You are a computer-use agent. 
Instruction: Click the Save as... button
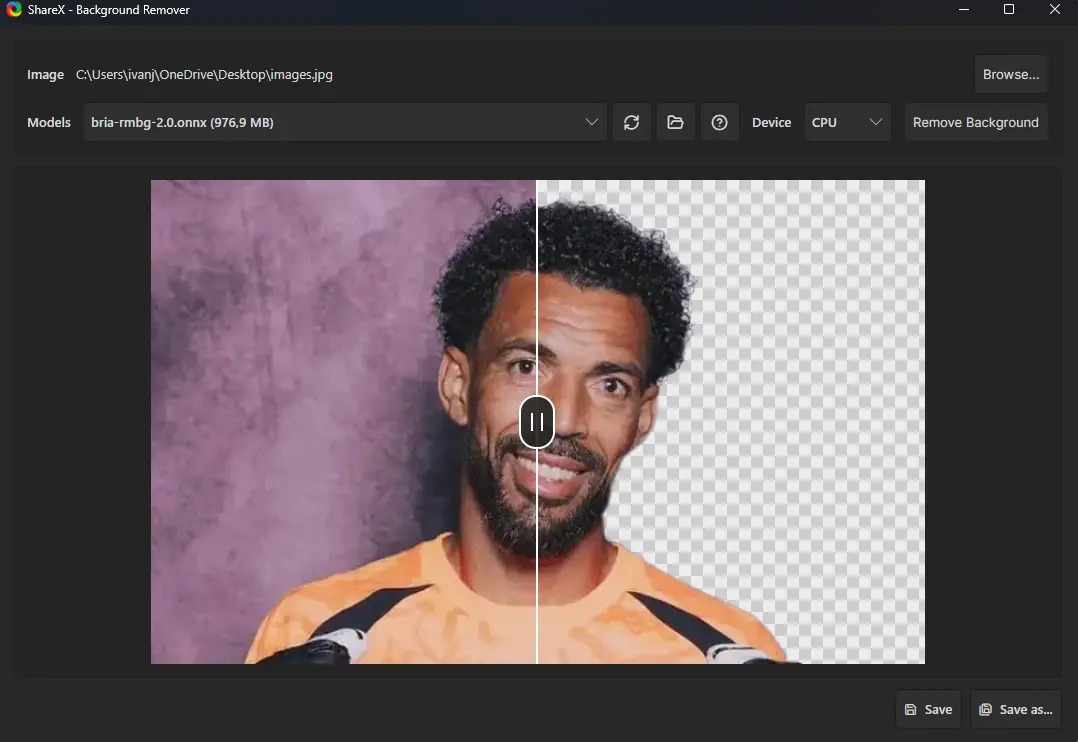(x=1015, y=709)
